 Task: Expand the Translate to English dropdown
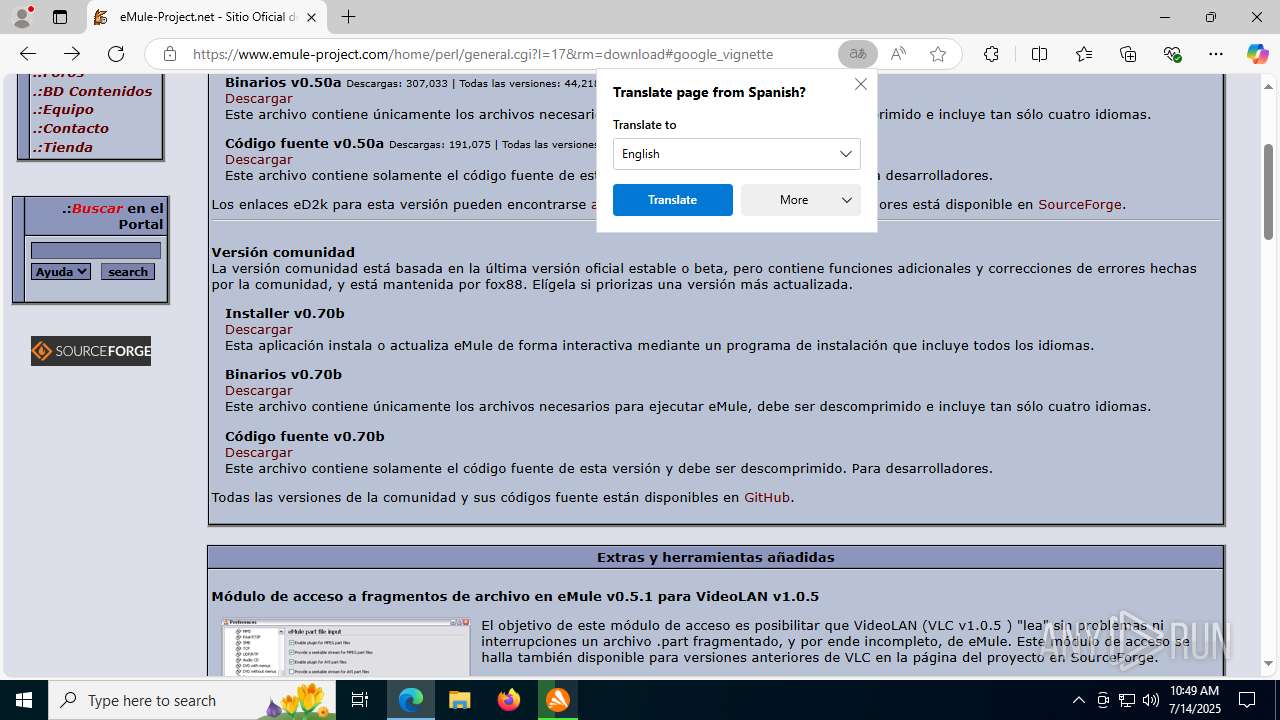737,154
